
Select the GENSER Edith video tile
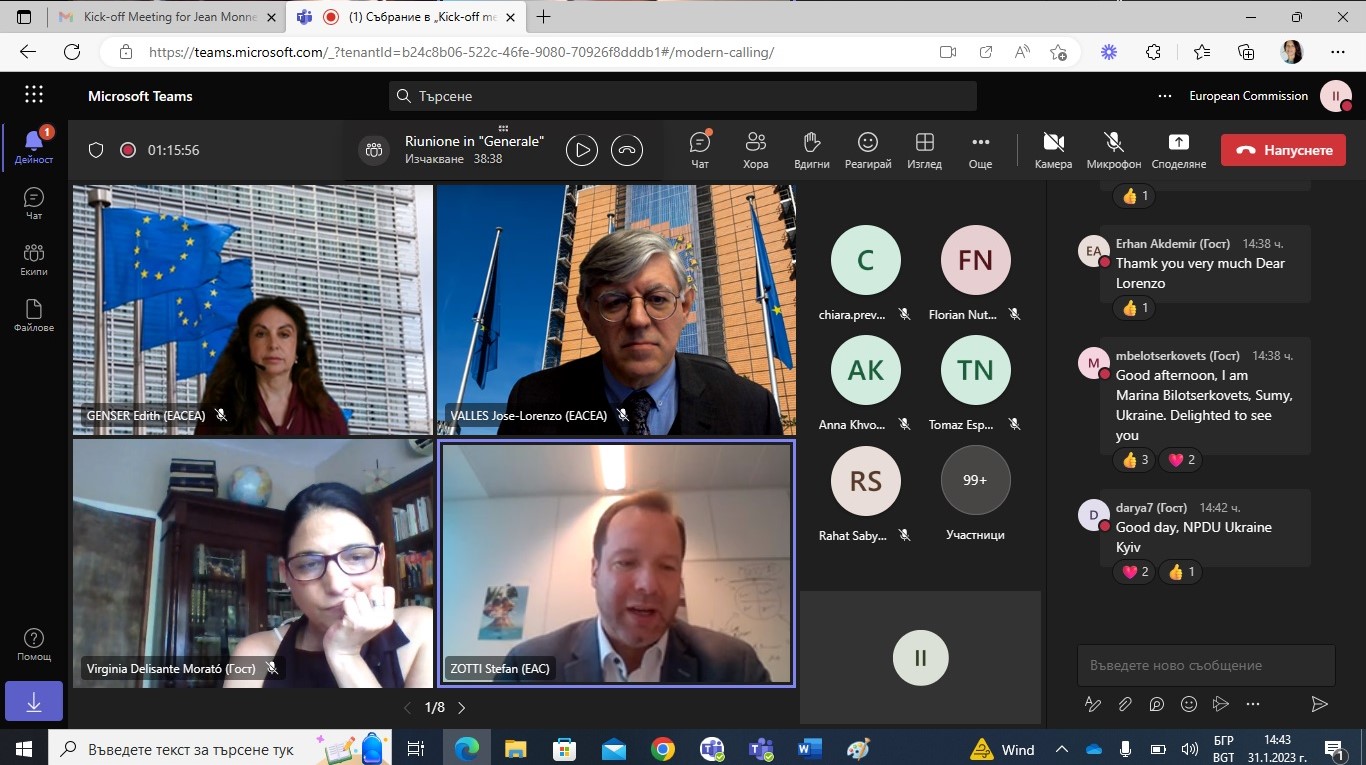253,310
